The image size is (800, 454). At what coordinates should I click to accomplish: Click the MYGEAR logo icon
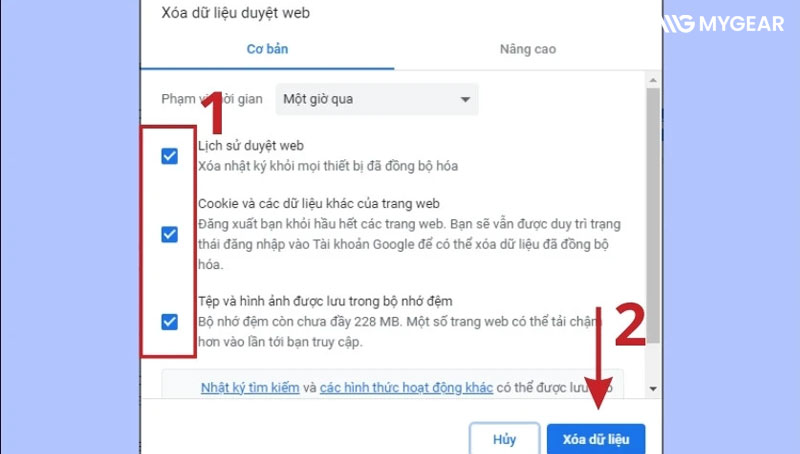tap(678, 23)
